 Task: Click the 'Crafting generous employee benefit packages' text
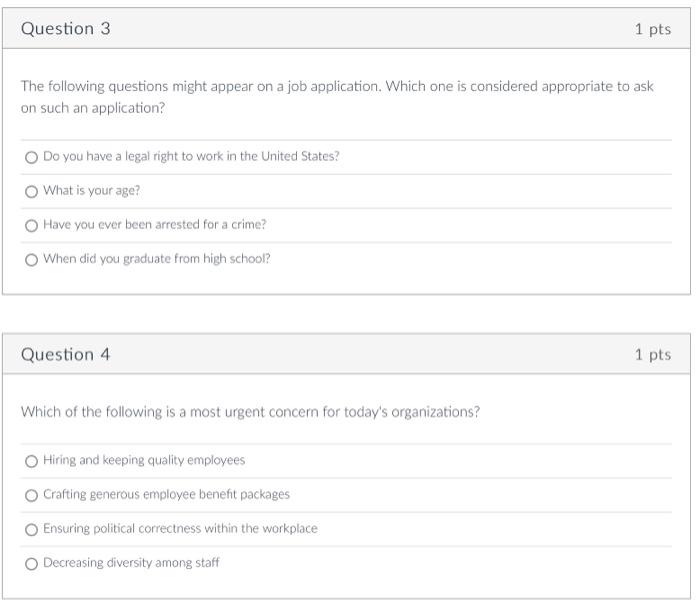pos(166,495)
